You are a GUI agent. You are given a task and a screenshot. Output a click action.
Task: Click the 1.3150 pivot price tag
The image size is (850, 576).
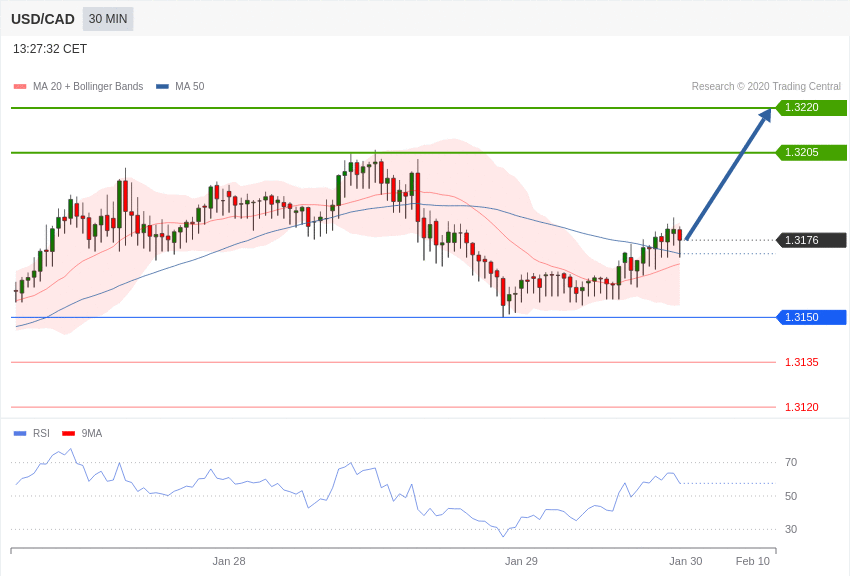click(x=811, y=317)
